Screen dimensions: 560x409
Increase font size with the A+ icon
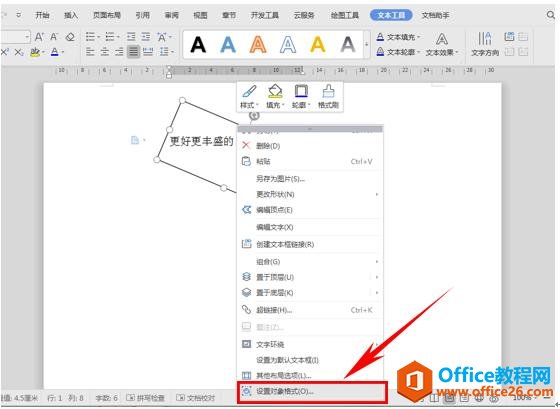(x=39, y=36)
